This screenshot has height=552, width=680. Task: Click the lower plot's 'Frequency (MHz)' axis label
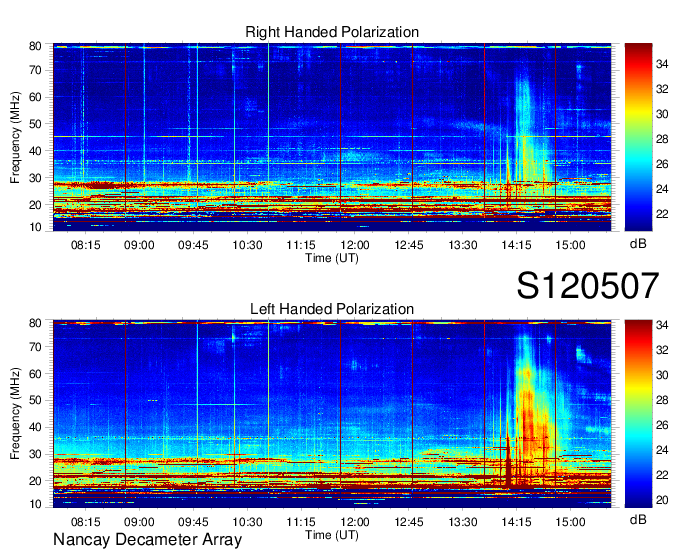click(x=15, y=414)
